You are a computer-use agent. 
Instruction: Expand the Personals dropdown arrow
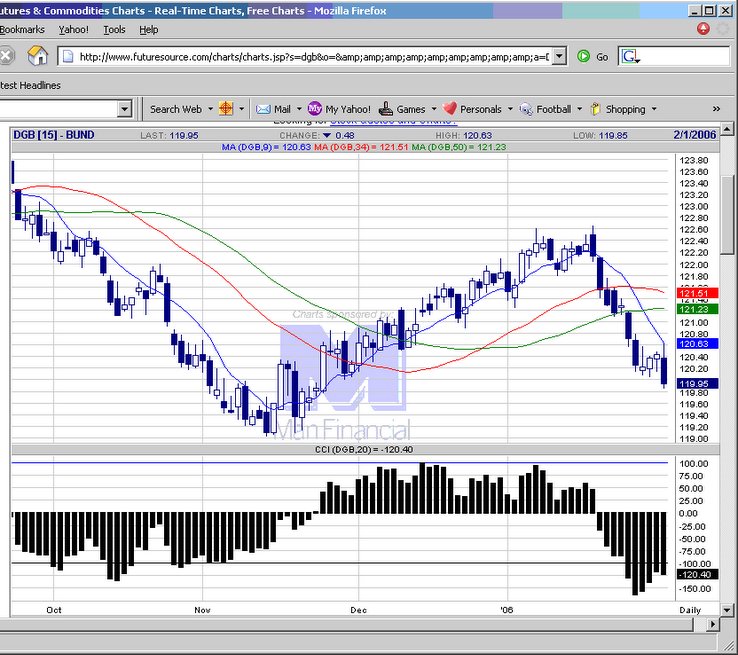pyautogui.click(x=510, y=109)
